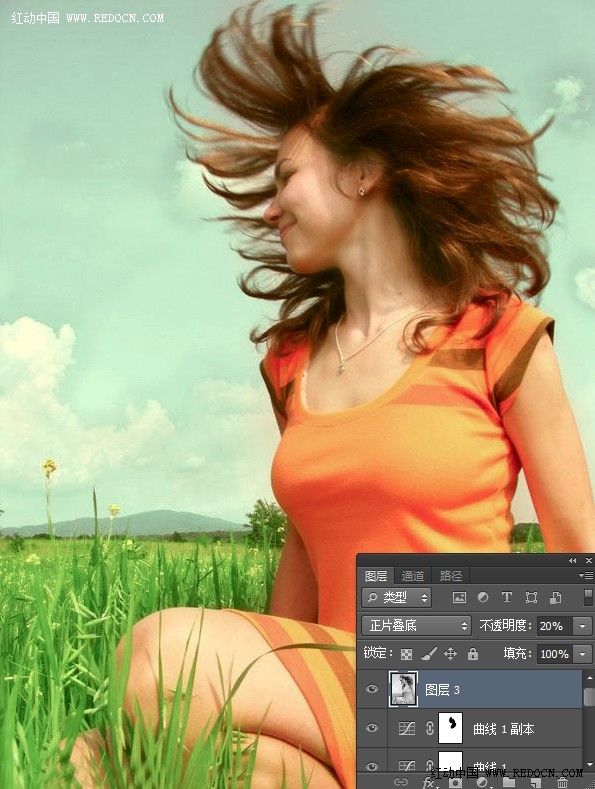Viewport: 595px width, 789px height.
Task: Click the link layers chain icon
Action: 401,782
